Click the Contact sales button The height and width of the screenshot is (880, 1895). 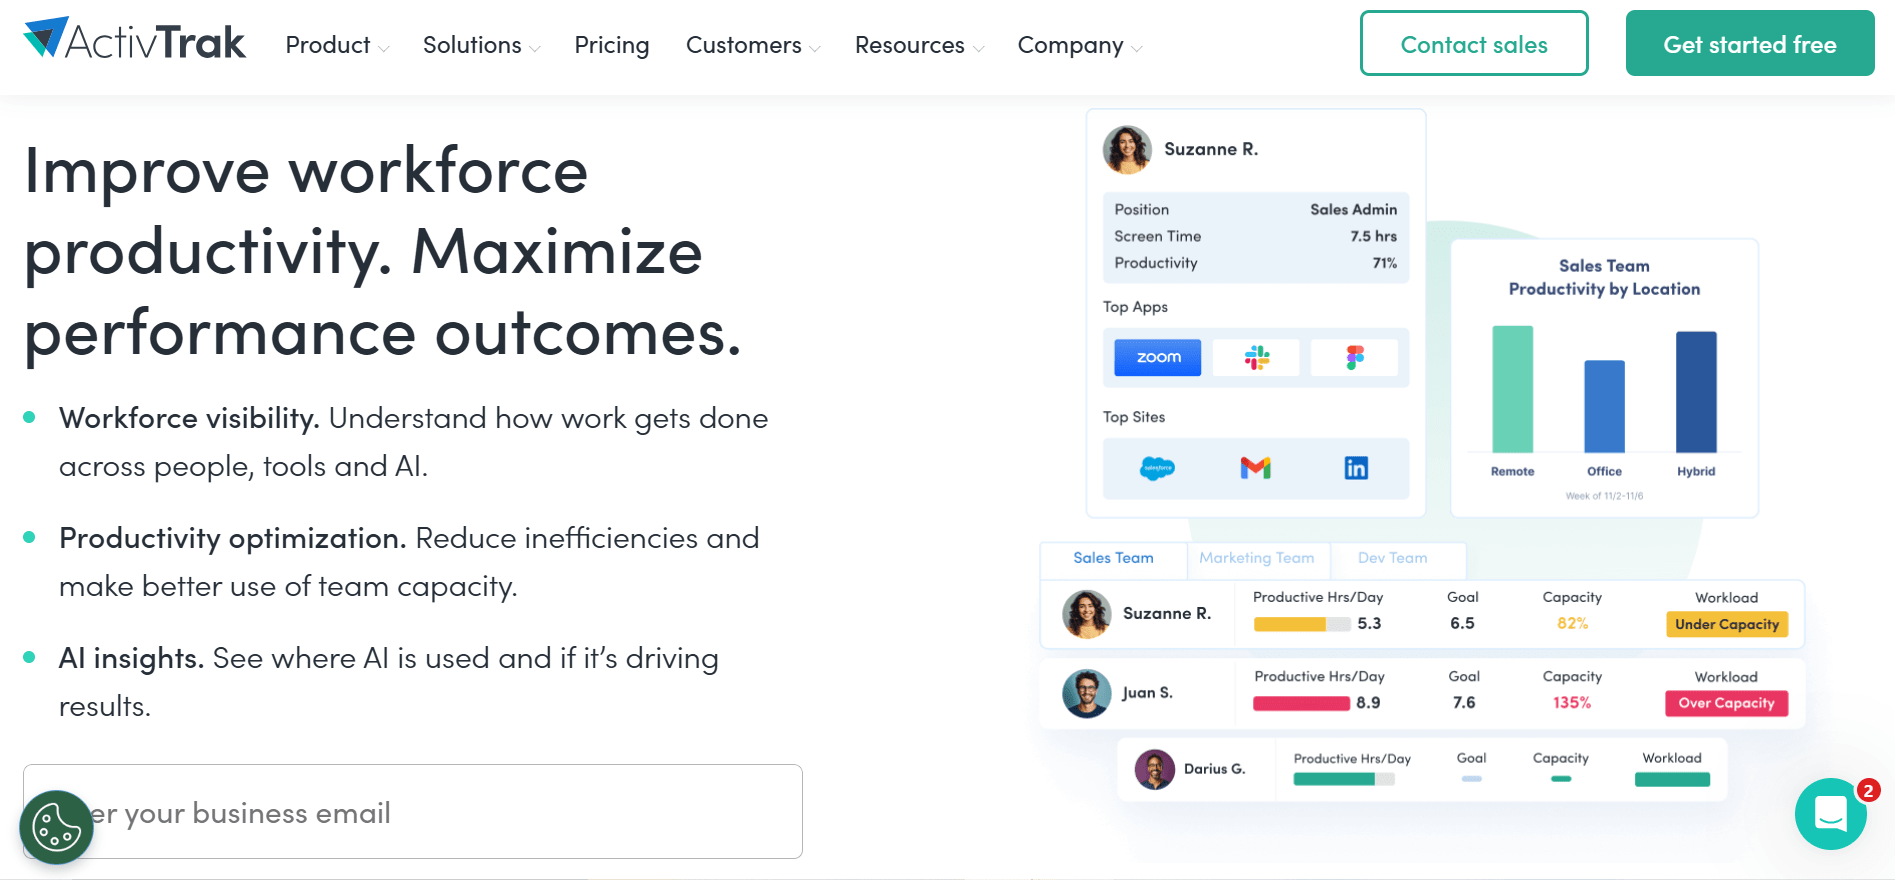(x=1474, y=43)
